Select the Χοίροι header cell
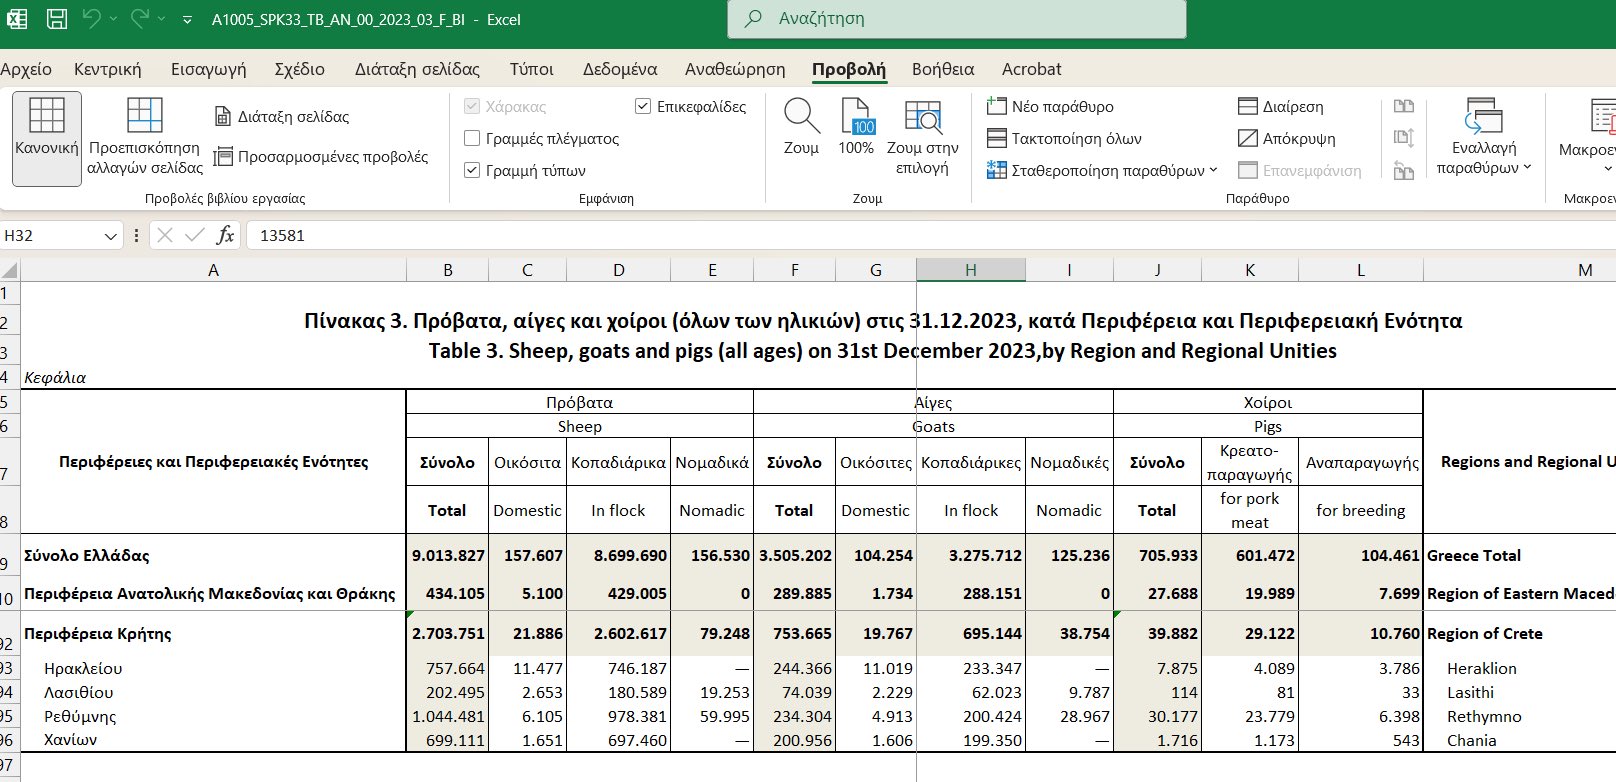Viewport: 1616px width, 782px height. click(x=1268, y=402)
